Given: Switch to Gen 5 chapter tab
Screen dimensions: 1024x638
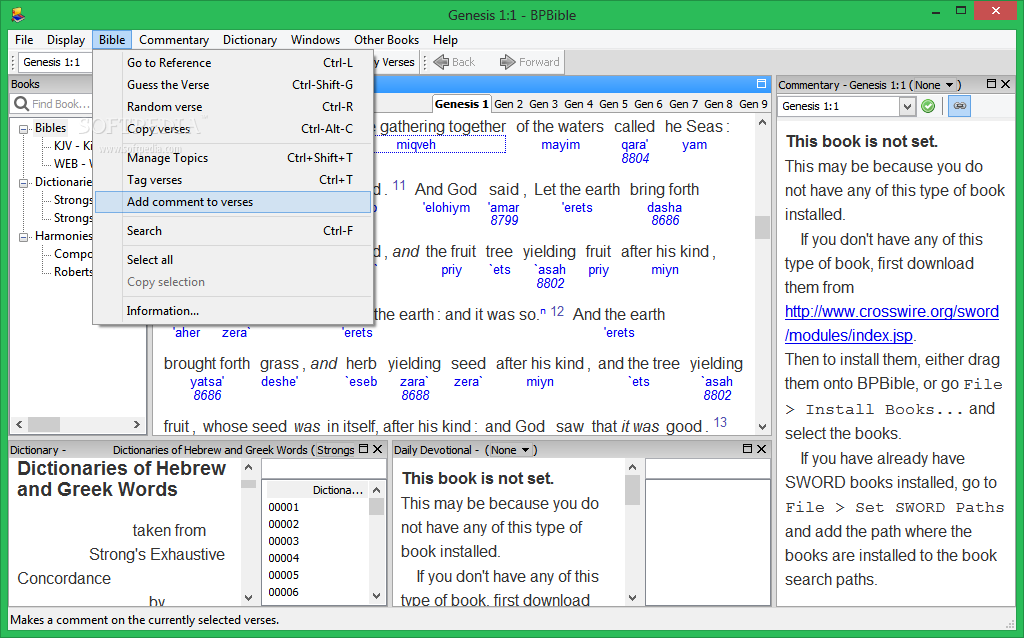Looking at the screenshot, I should coord(613,104).
